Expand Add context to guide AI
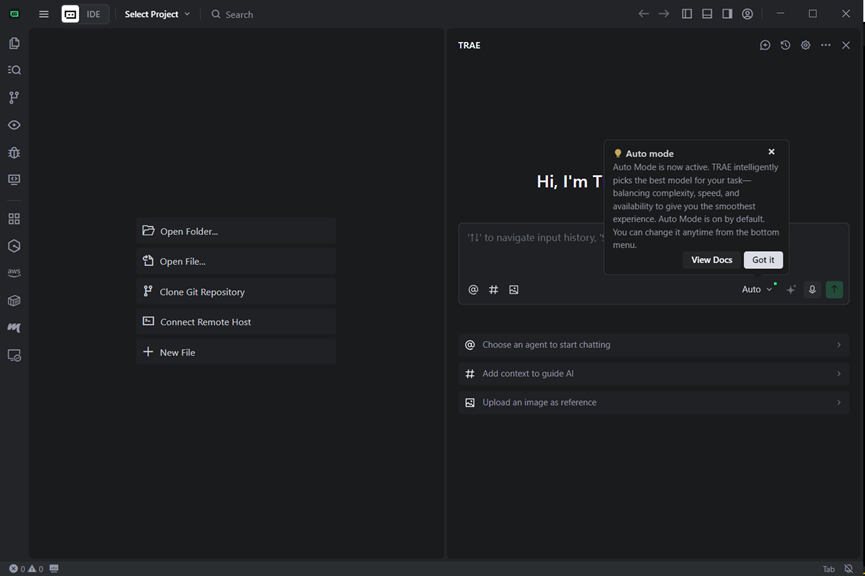The image size is (865, 576). pos(654,374)
